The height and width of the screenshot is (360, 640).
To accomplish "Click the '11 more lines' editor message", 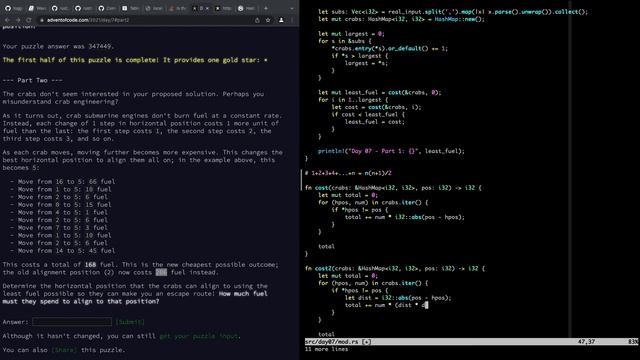I will click(x=326, y=349).
